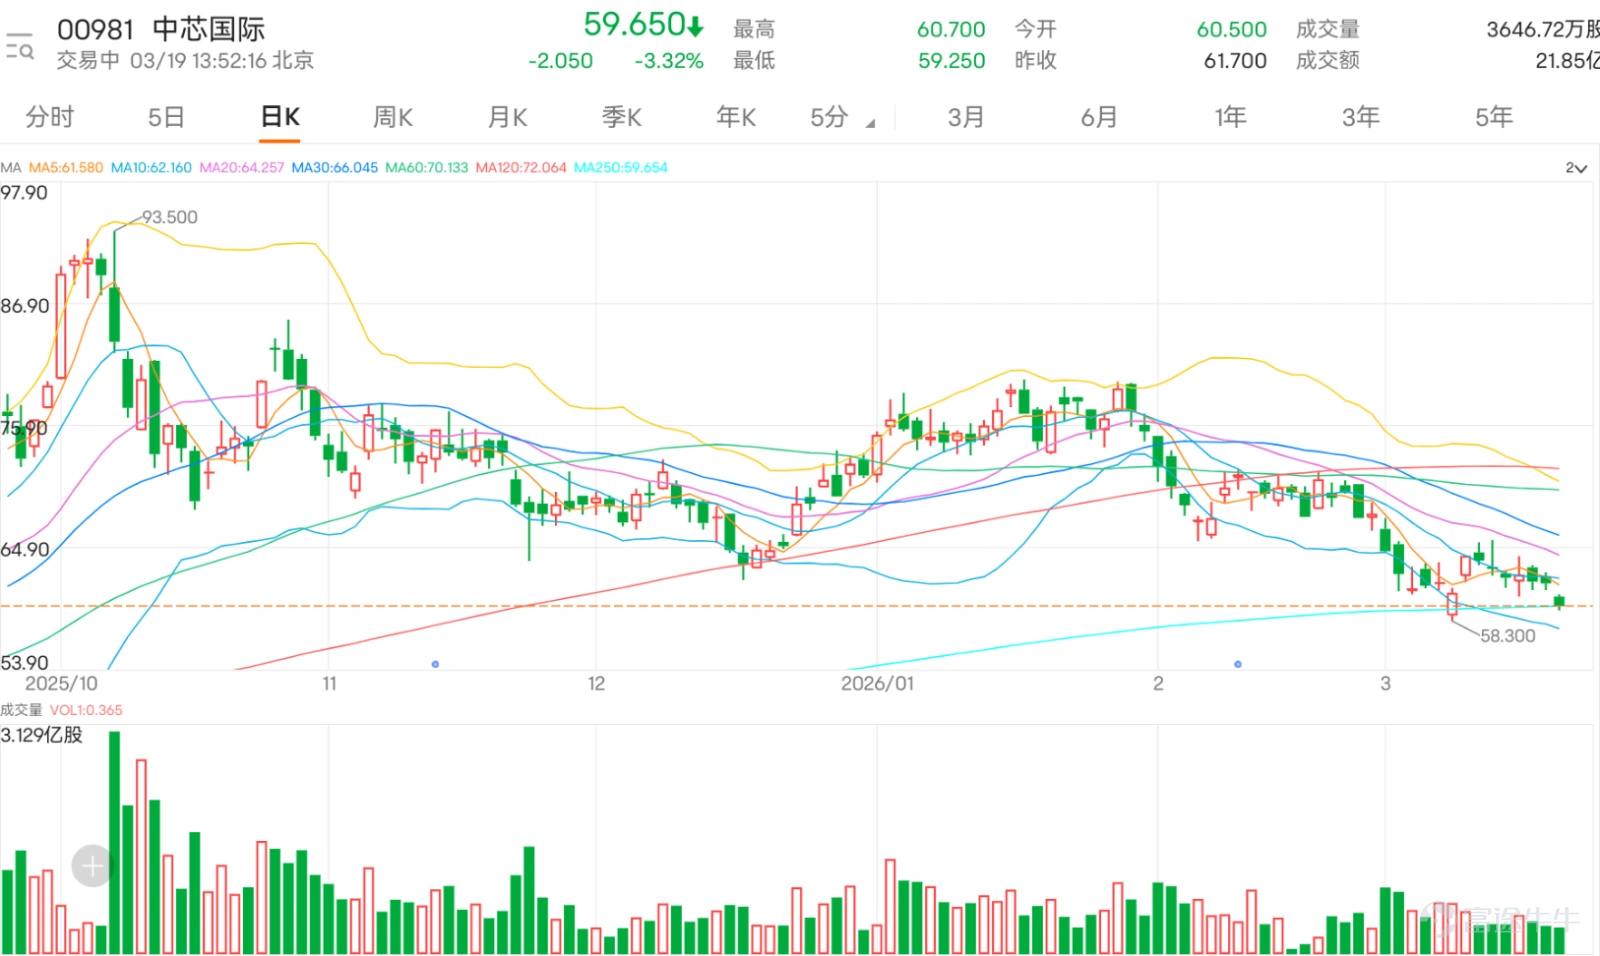Choose the 3月 time range
The width and height of the screenshot is (1600, 956).
[x=966, y=117]
